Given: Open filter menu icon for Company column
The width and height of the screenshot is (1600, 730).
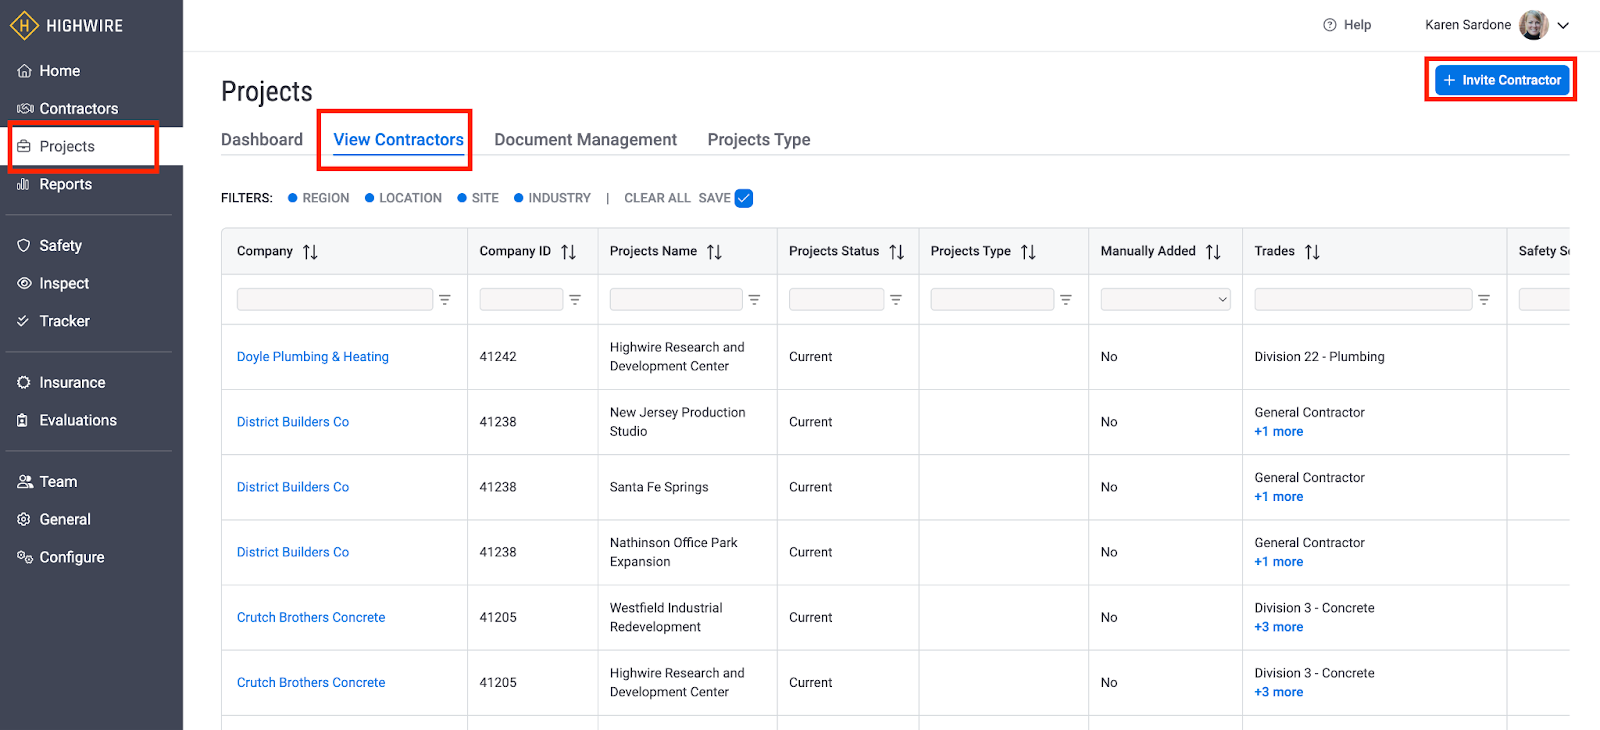Looking at the screenshot, I should (x=445, y=300).
